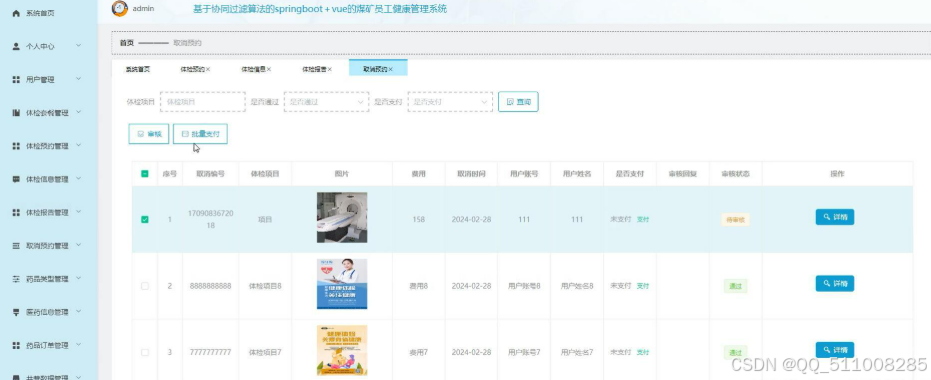Expand 药品类型管理 using its chevron
The image size is (931, 380).
coord(78,278)
